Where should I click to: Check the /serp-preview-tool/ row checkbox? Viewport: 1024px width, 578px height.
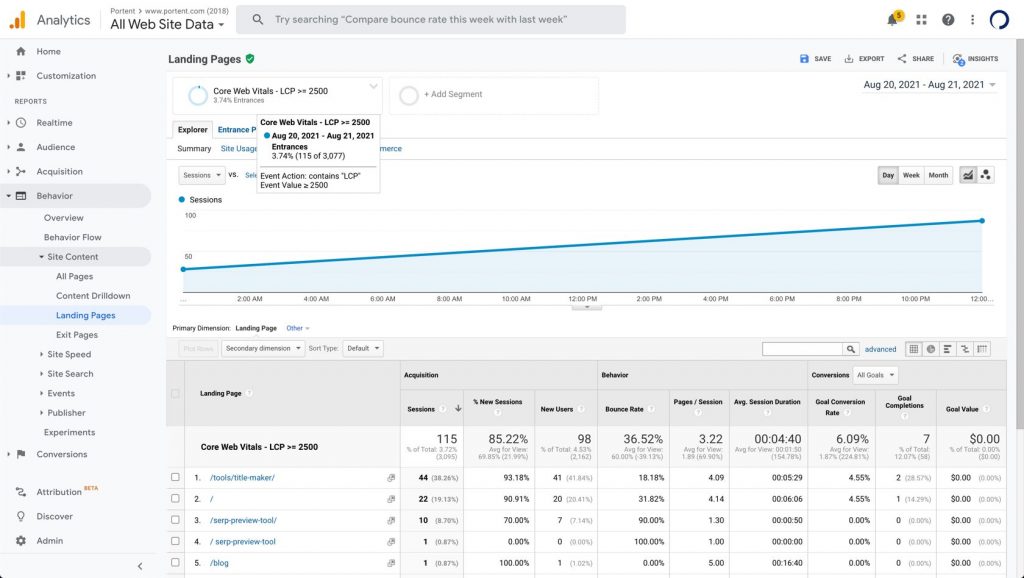click(x=175, y=520)
